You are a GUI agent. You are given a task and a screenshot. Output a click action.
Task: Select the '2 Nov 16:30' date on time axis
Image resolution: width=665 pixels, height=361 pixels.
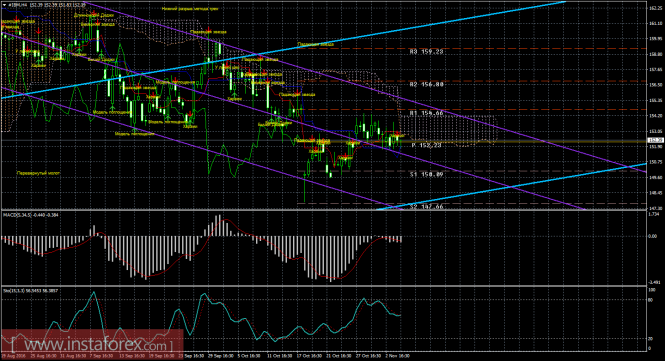[397, 356]
